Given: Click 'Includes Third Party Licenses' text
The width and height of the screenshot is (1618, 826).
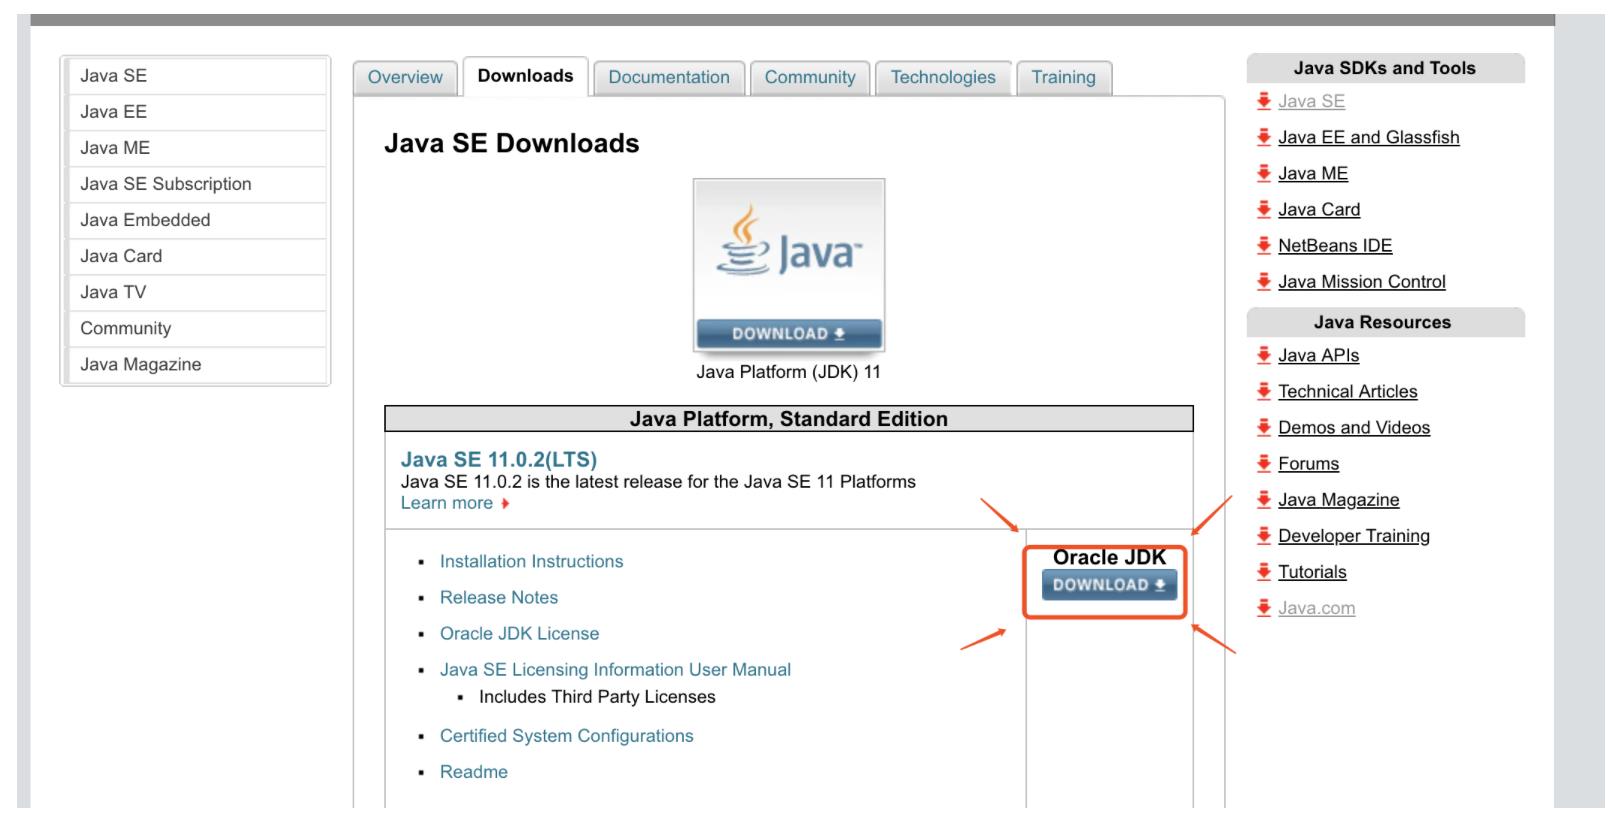Looking at the screenshot, I should (x=597, y=697).
